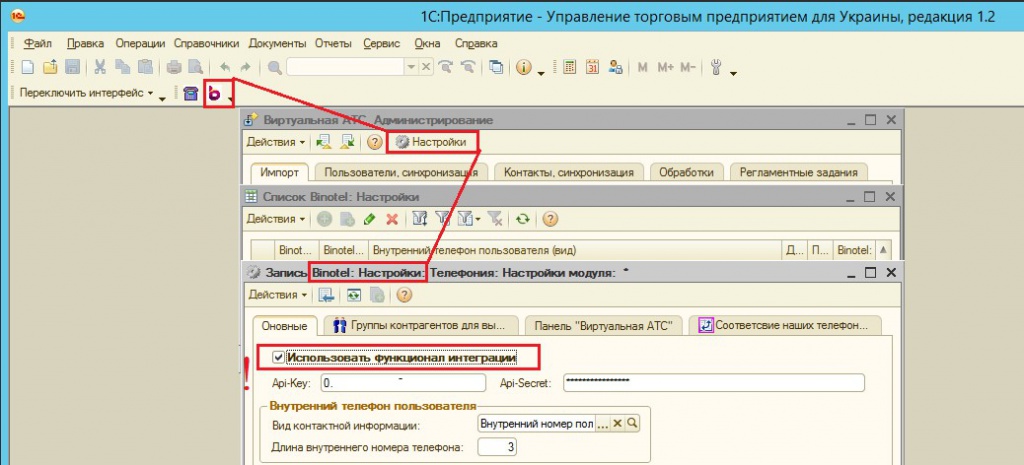Click the purple telephone icon
This screenshot has width=1024, height=465.
190,94
